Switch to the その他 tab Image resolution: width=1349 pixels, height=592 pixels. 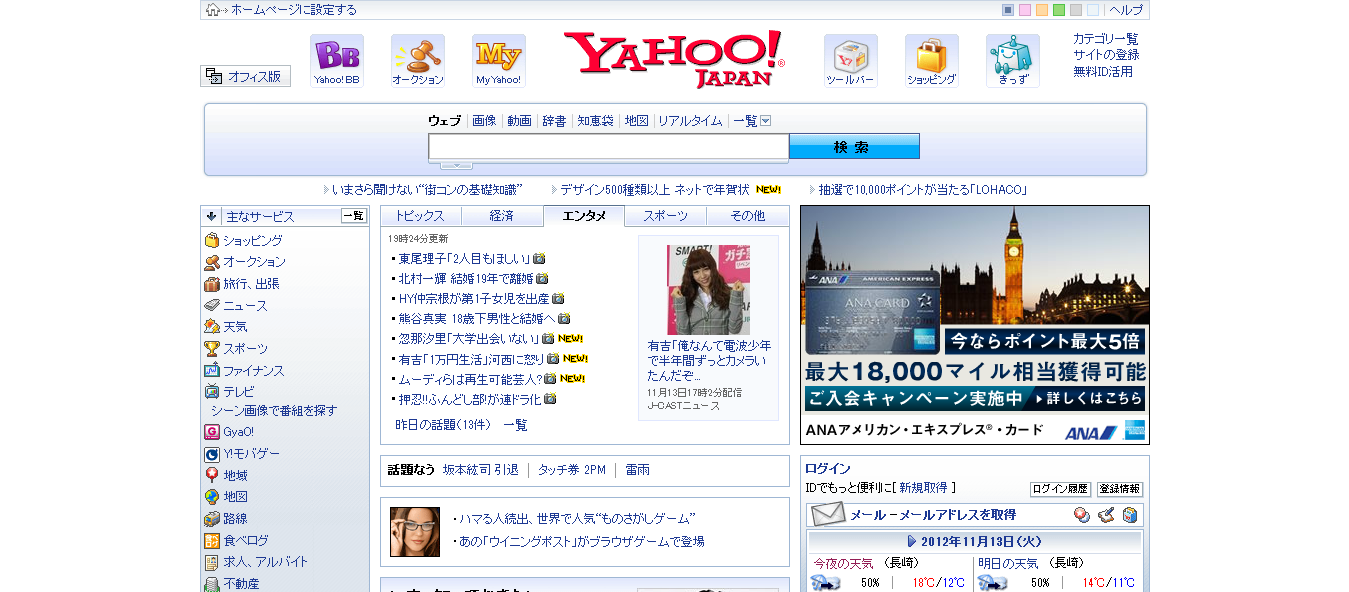coord(748,216)
